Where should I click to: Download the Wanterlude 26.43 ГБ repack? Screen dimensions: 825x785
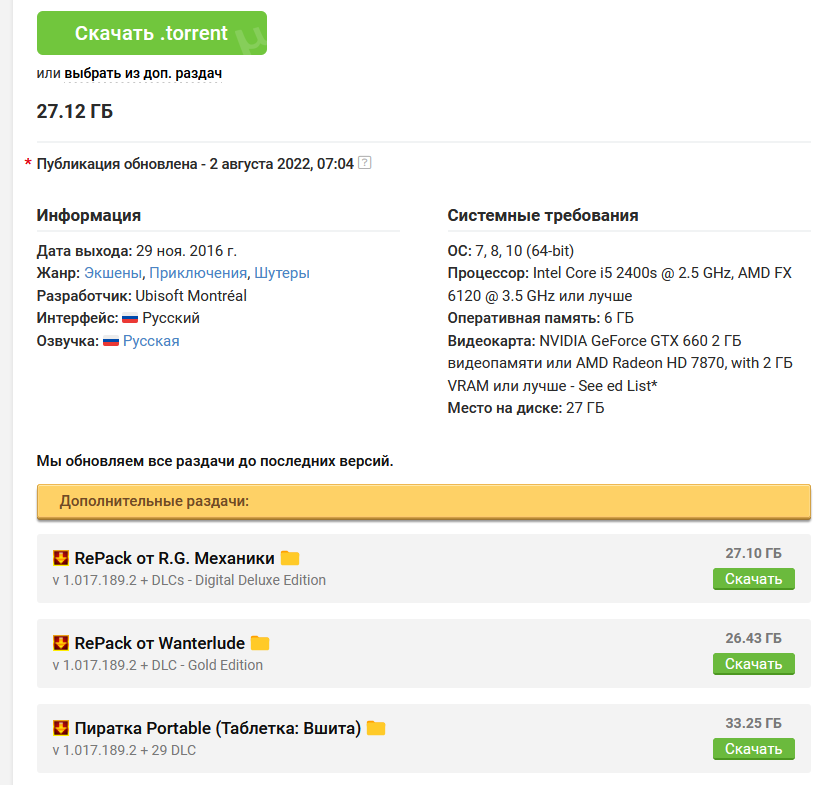click(x=753, y=664)
